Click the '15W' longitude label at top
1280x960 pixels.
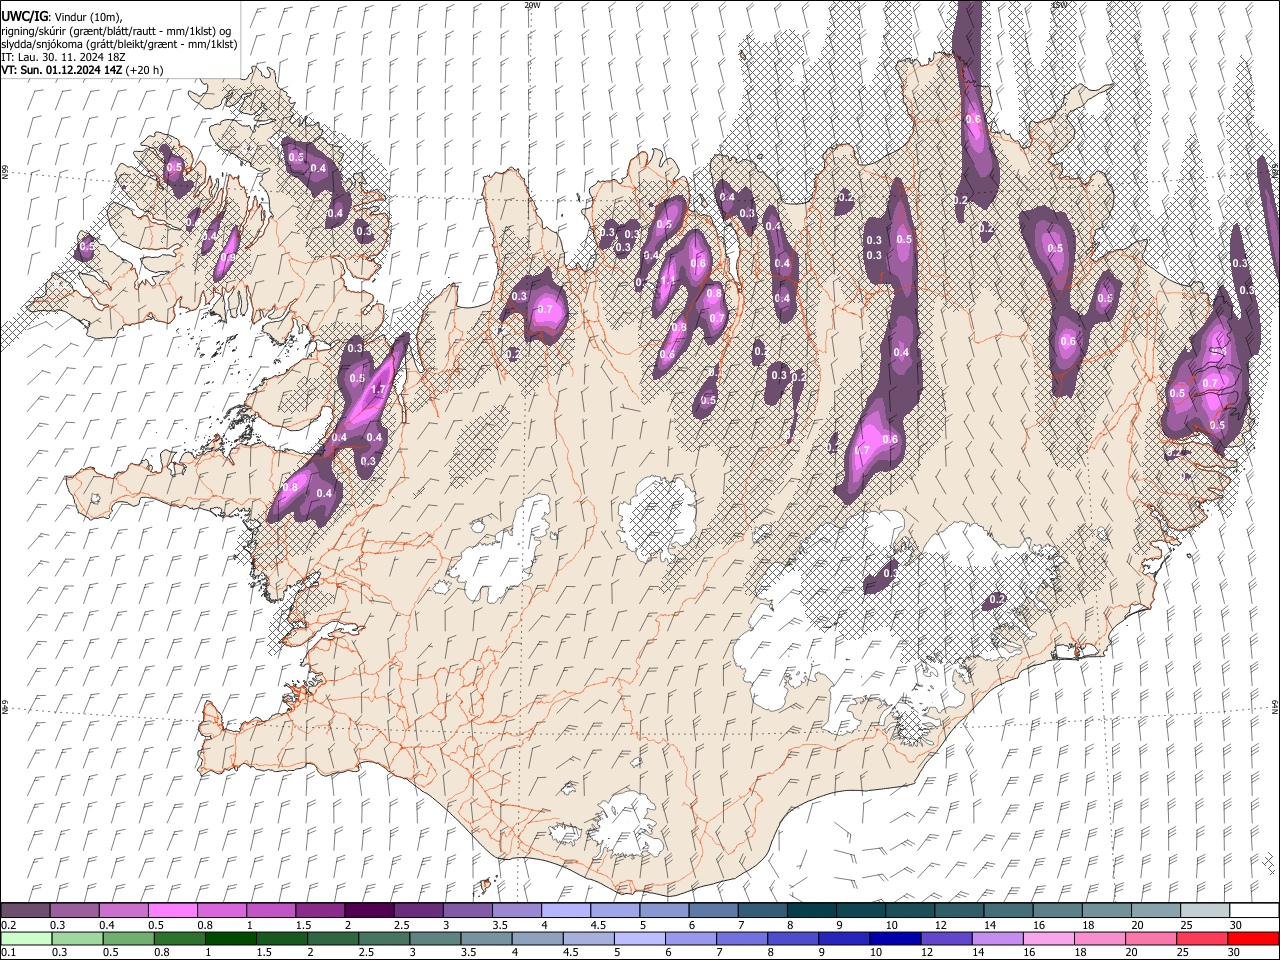[1059, 5]
